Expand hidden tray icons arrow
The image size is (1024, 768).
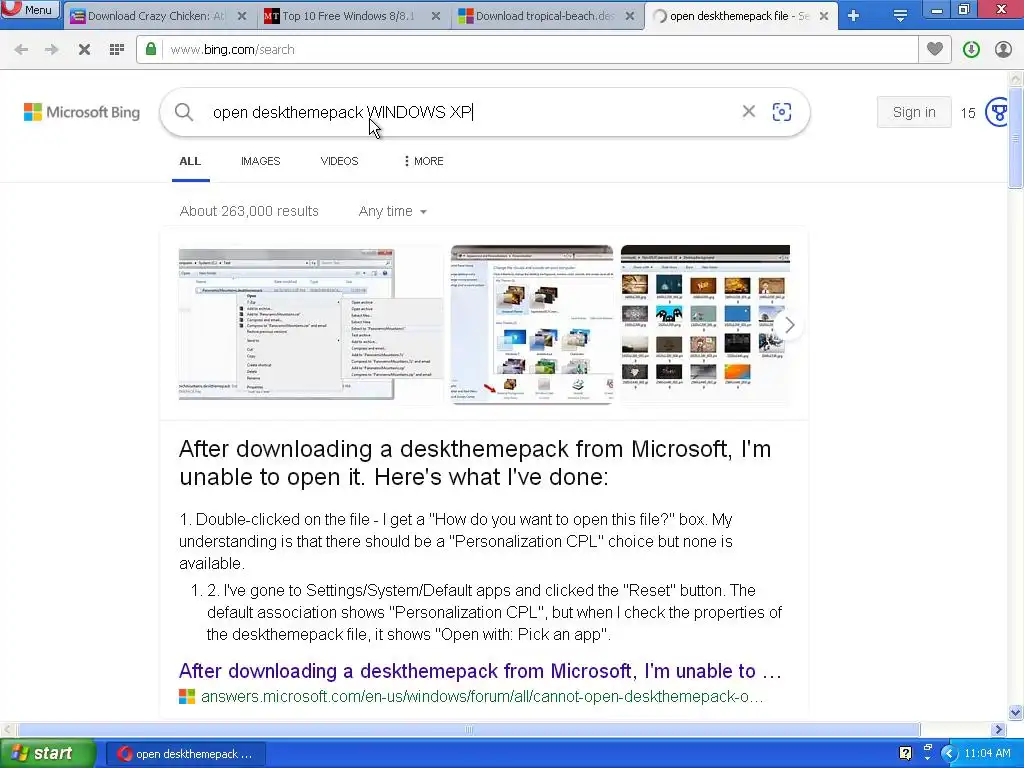click(x=949, y=754)
